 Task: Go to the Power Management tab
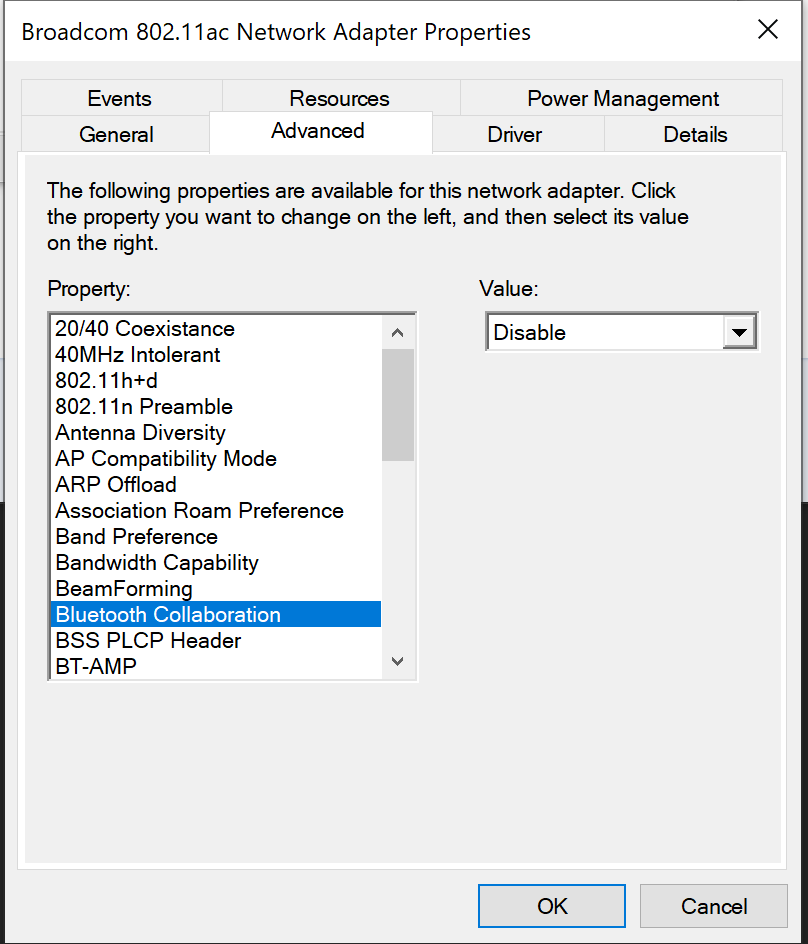point(622,99)
